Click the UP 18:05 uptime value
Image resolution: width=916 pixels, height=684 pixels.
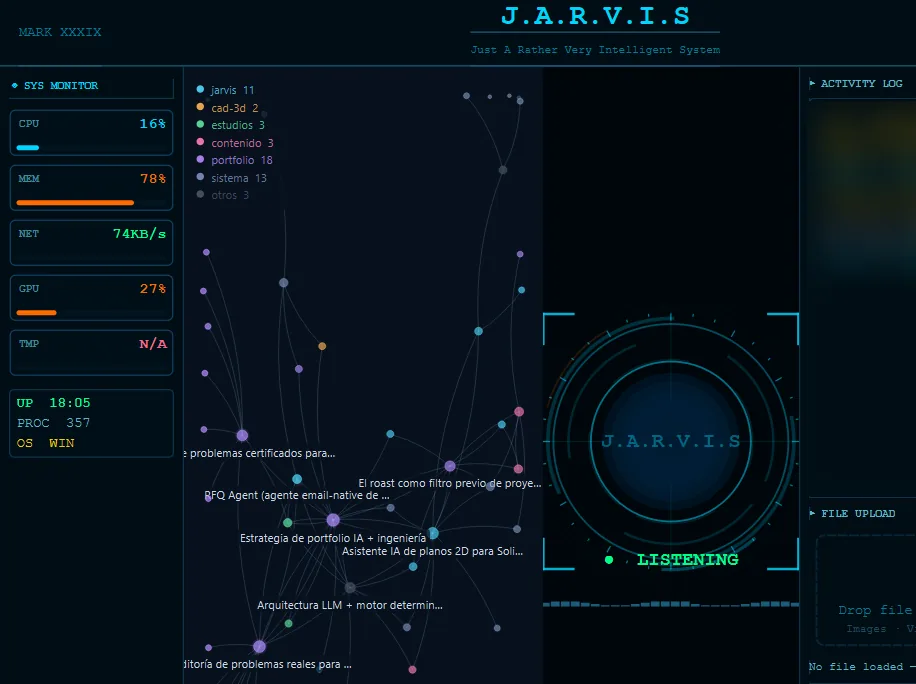pos(54,403)
